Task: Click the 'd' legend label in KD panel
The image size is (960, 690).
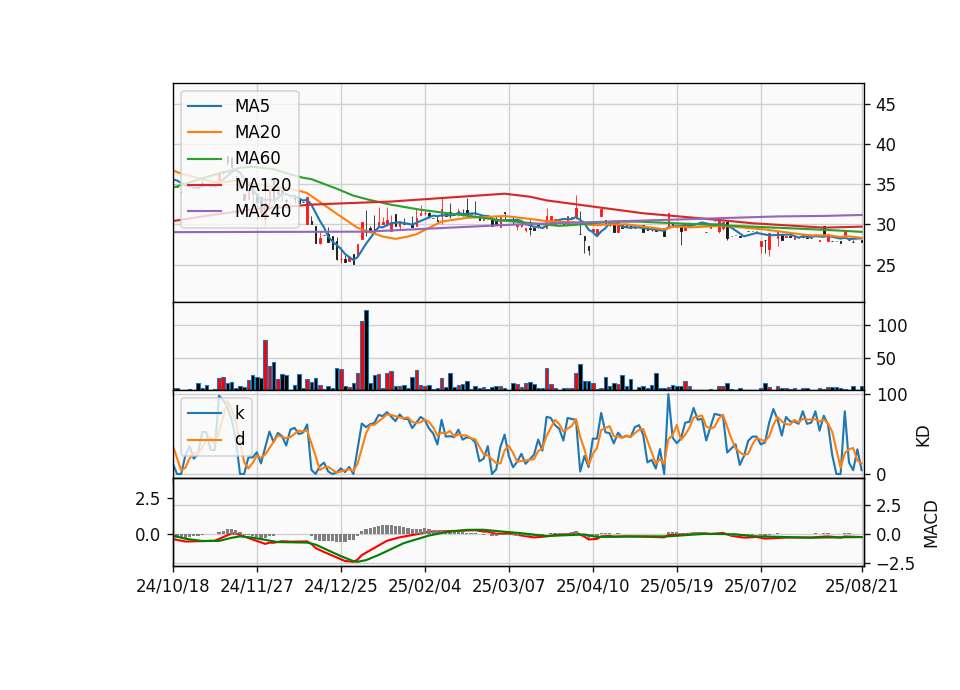Action: click(x=239, y=439)
